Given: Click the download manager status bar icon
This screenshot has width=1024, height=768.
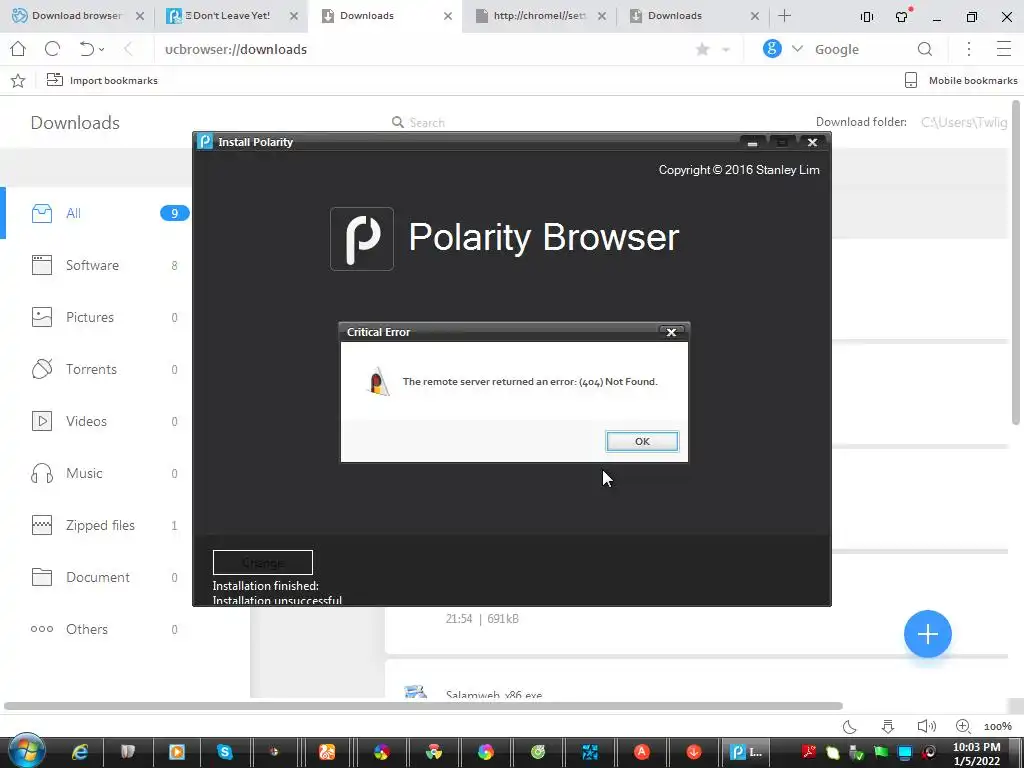Looking at the screenshot, I should (x=888, y=726).
